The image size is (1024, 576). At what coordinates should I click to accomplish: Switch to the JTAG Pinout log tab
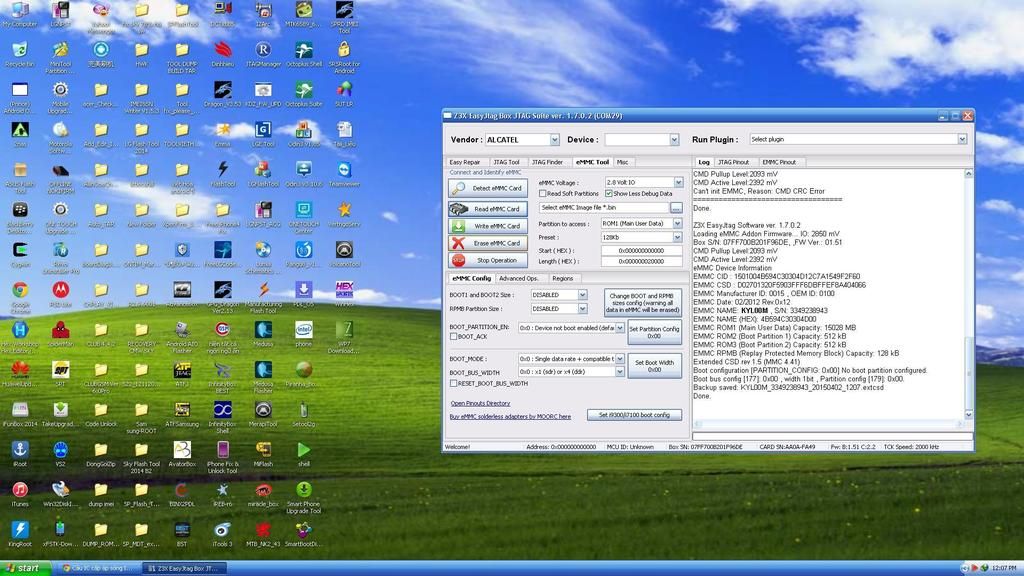[733, 162]
